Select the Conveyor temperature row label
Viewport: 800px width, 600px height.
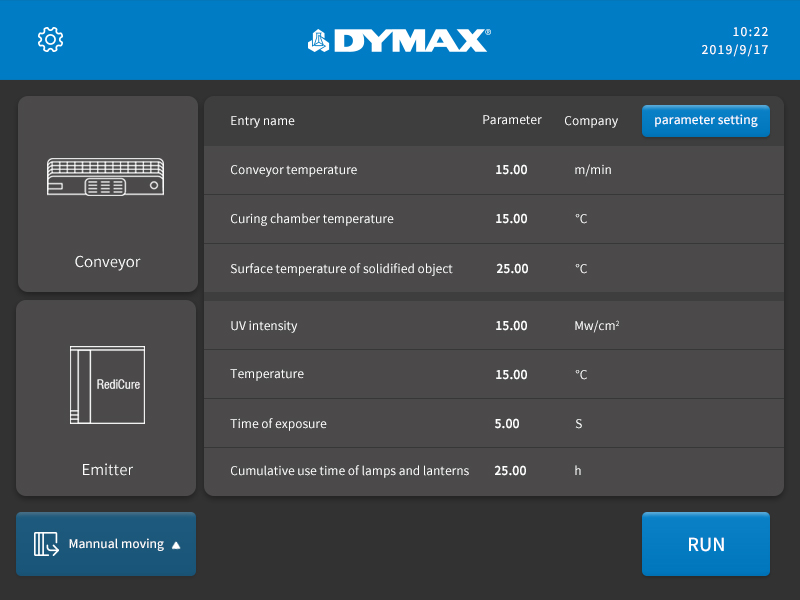293,170
